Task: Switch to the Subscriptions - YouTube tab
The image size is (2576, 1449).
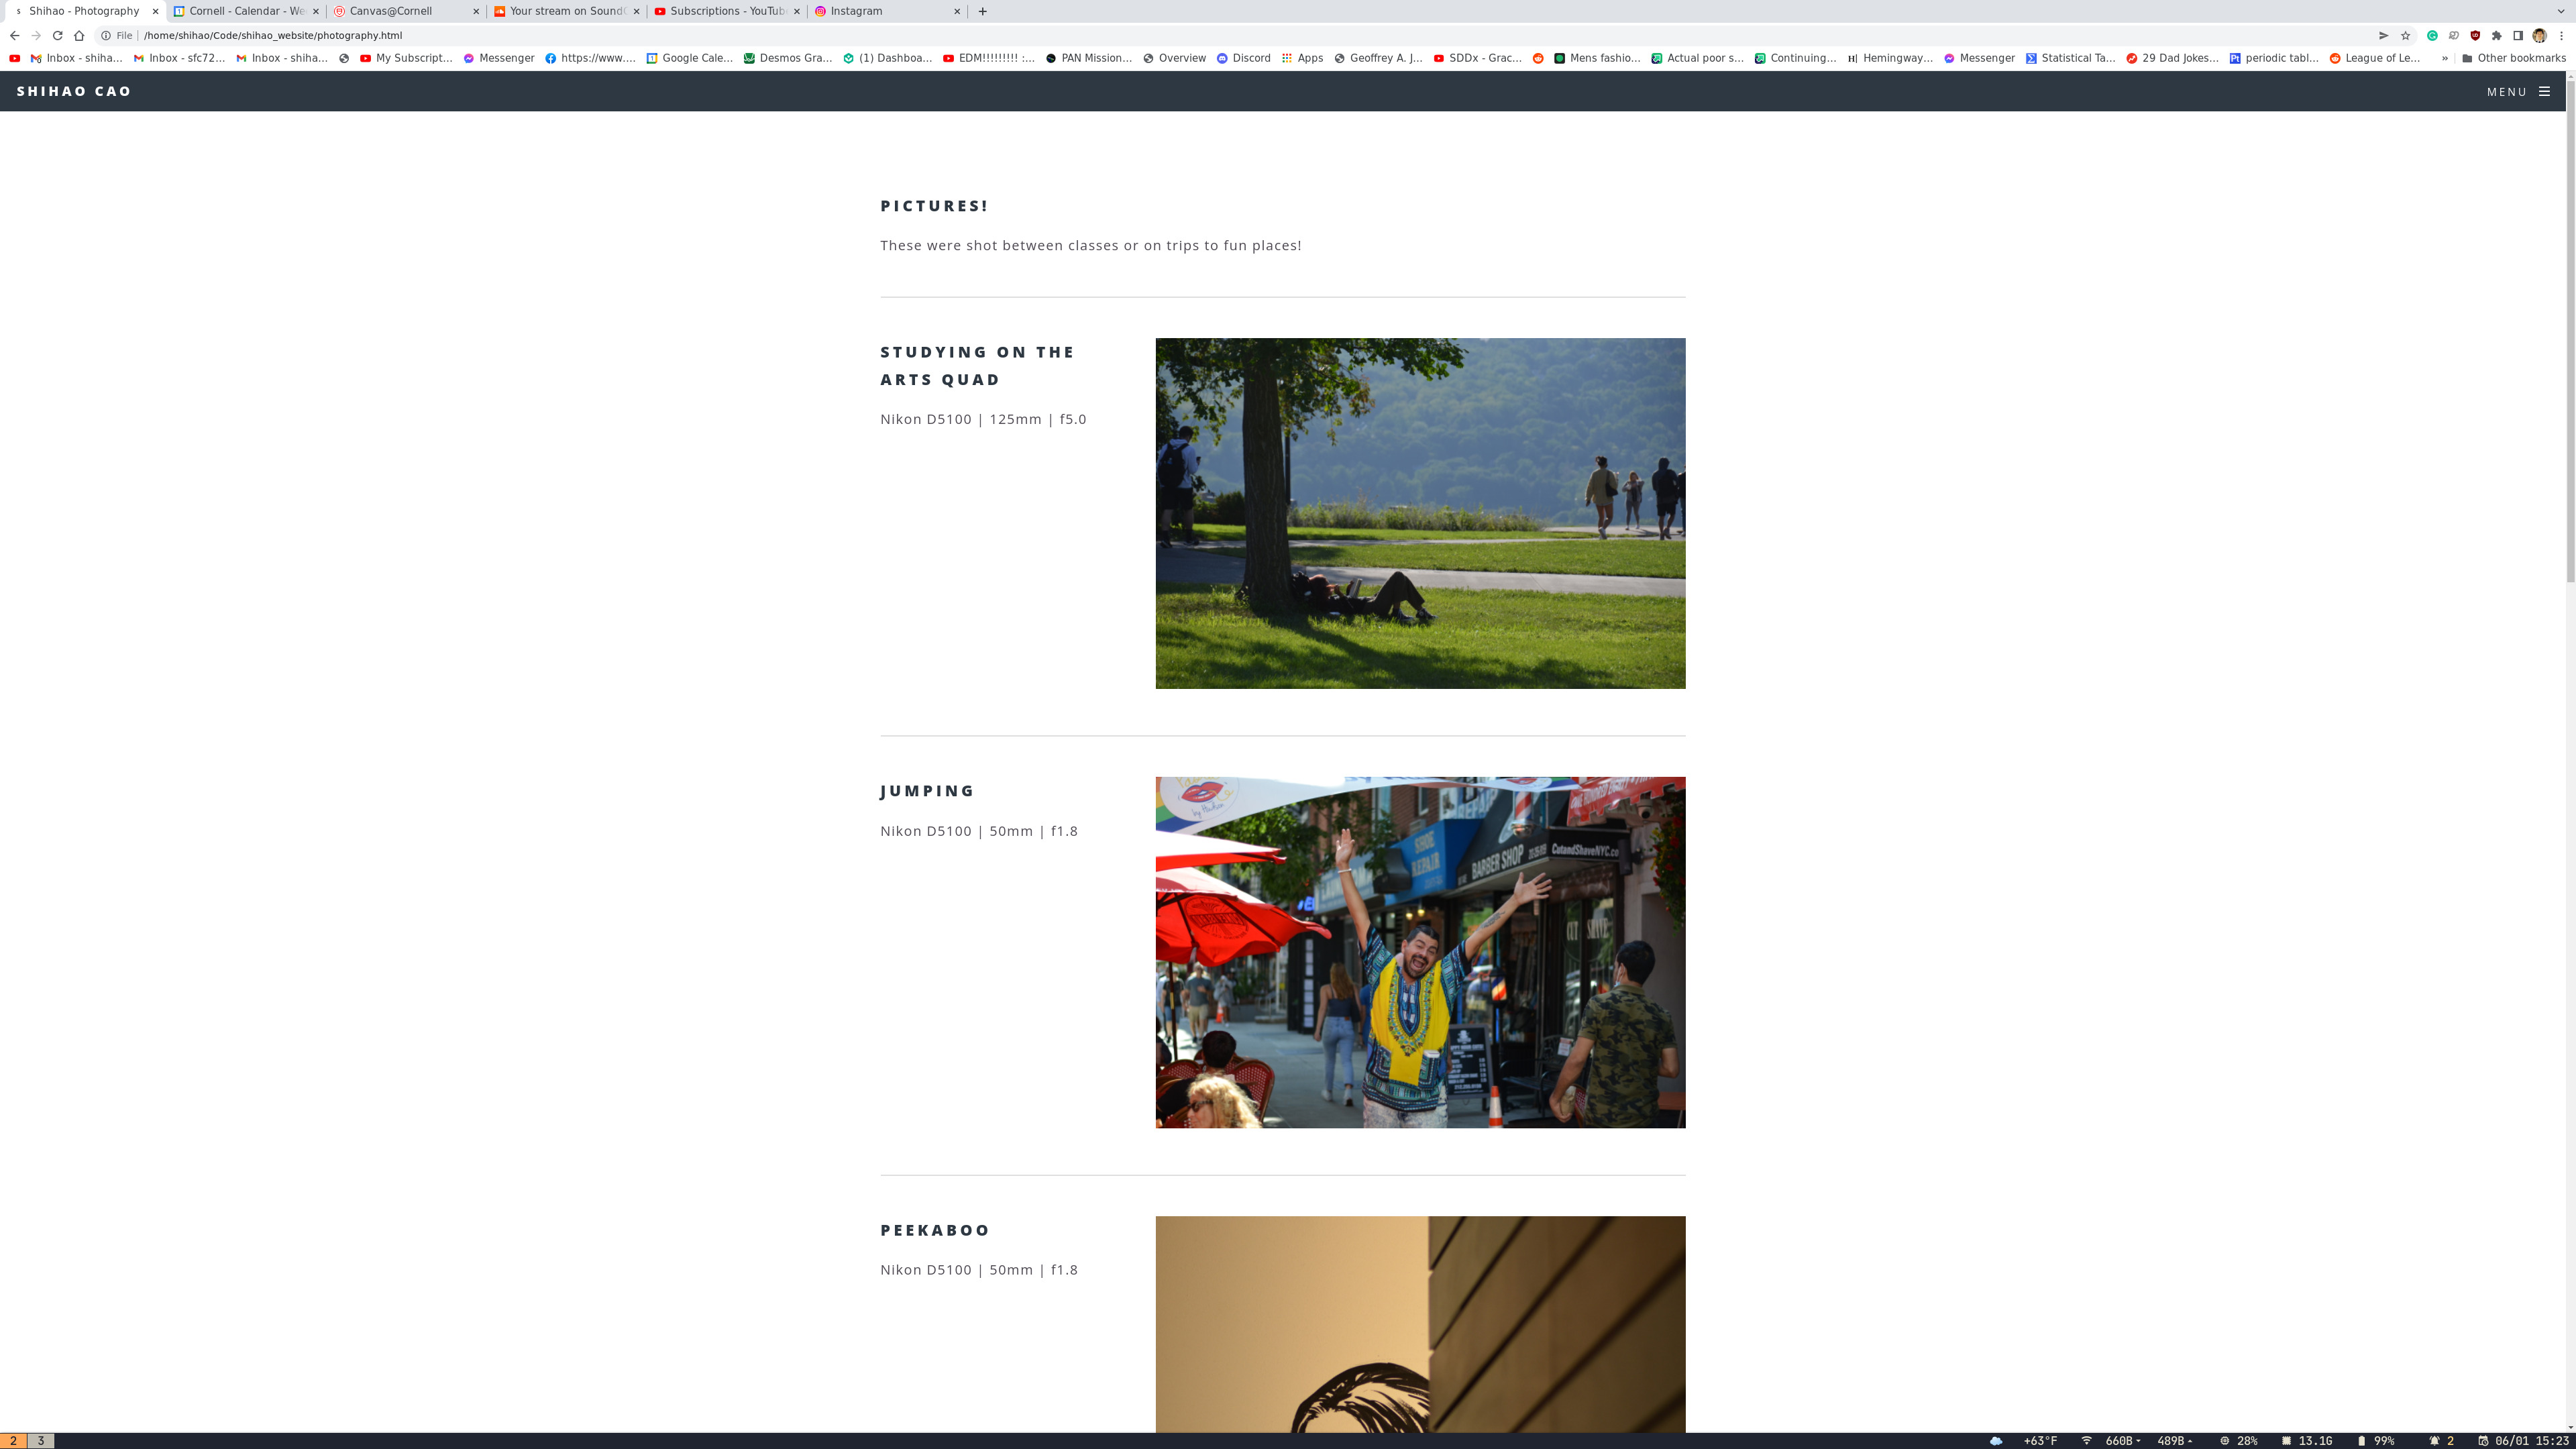Action: (727, 11)
